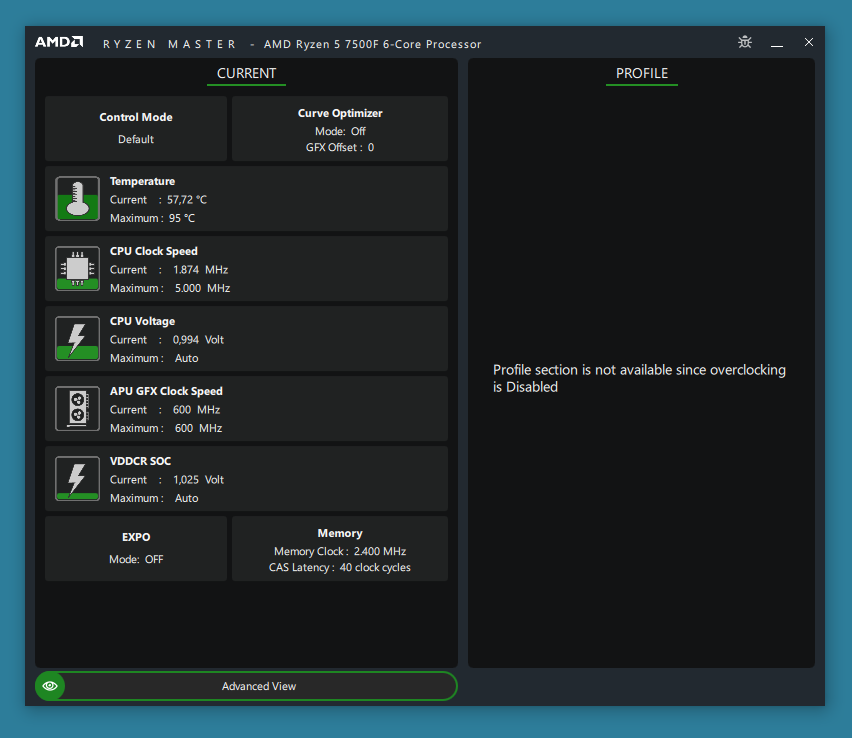The width and height of the screenshot is (852, 738).
Task: Open the bug report icon in title bar
Action: pos(745,42)
